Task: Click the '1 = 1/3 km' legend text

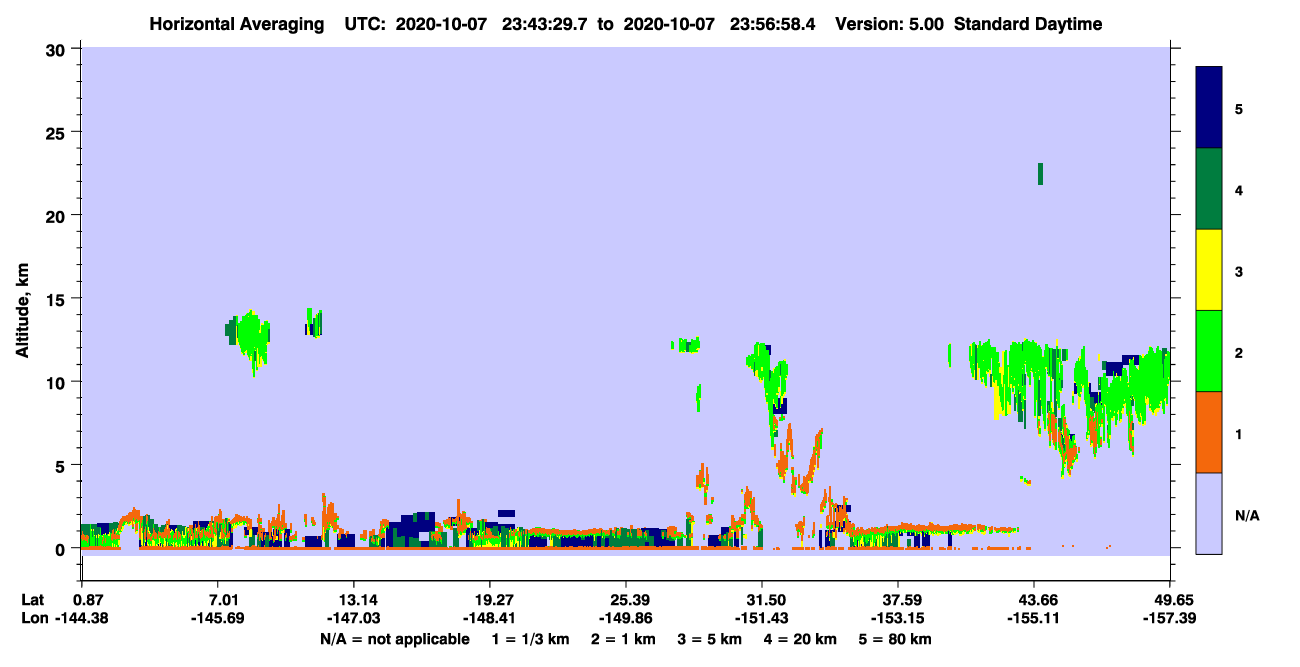Action: click(530, 639)
